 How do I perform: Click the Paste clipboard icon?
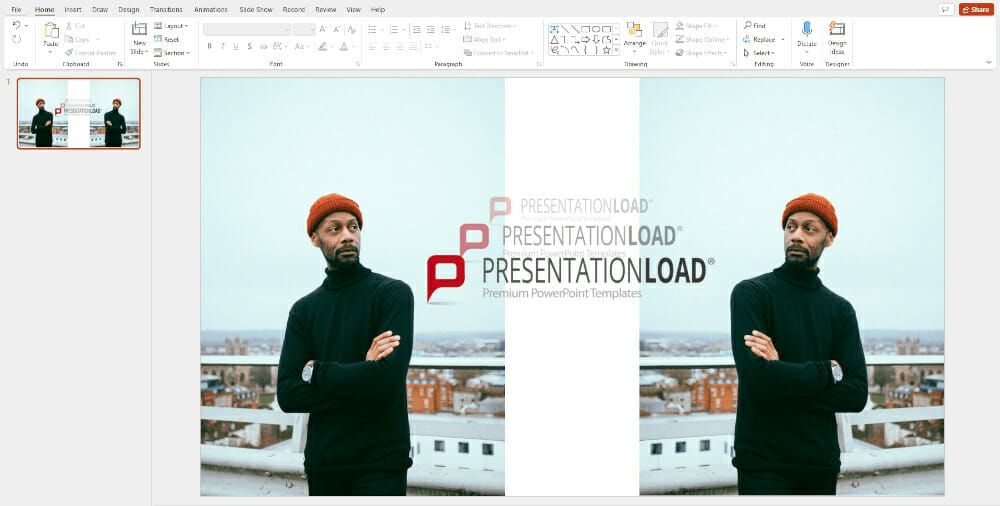tap(51, 29)
